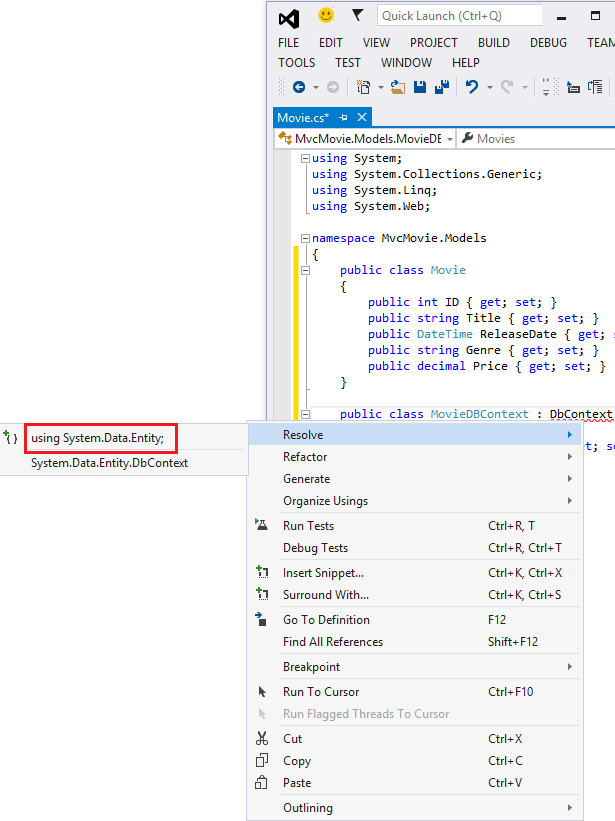Select Paste in the context menu
The width and height of the screenshot is (615, 821).
pos(415,783)
